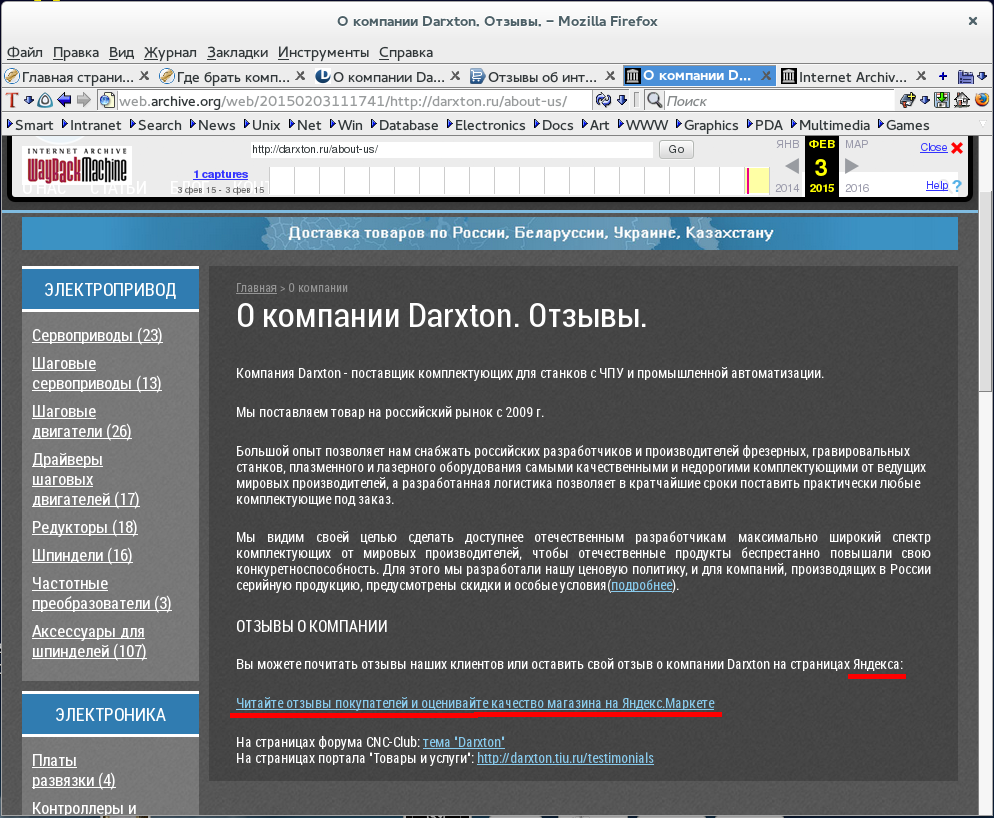994x818 pixels.
Task: Open the Журнал menu
Action: pyautogui.click(x=170, y=52)
